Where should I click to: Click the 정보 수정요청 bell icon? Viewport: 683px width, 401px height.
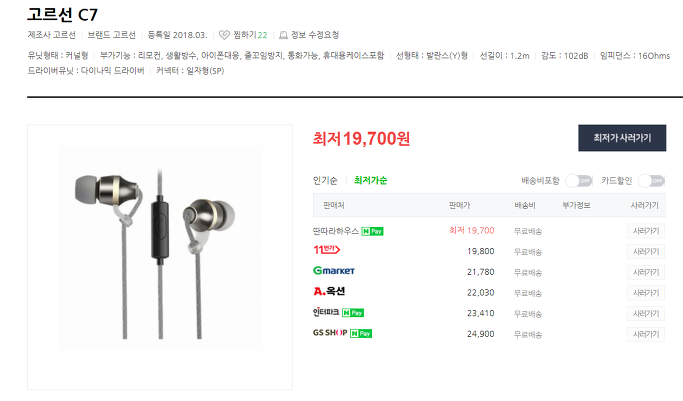[x=283, y=35]
